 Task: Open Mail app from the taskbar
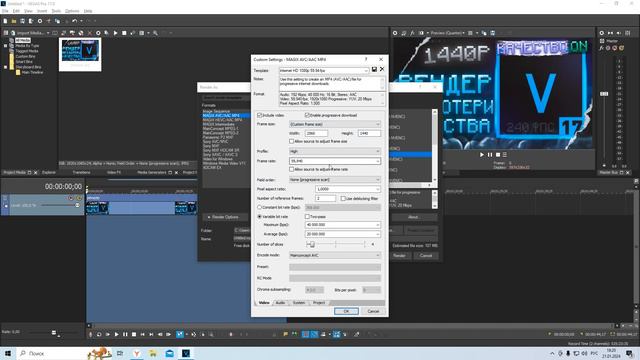pyautogui.click(x=169, y=353)
